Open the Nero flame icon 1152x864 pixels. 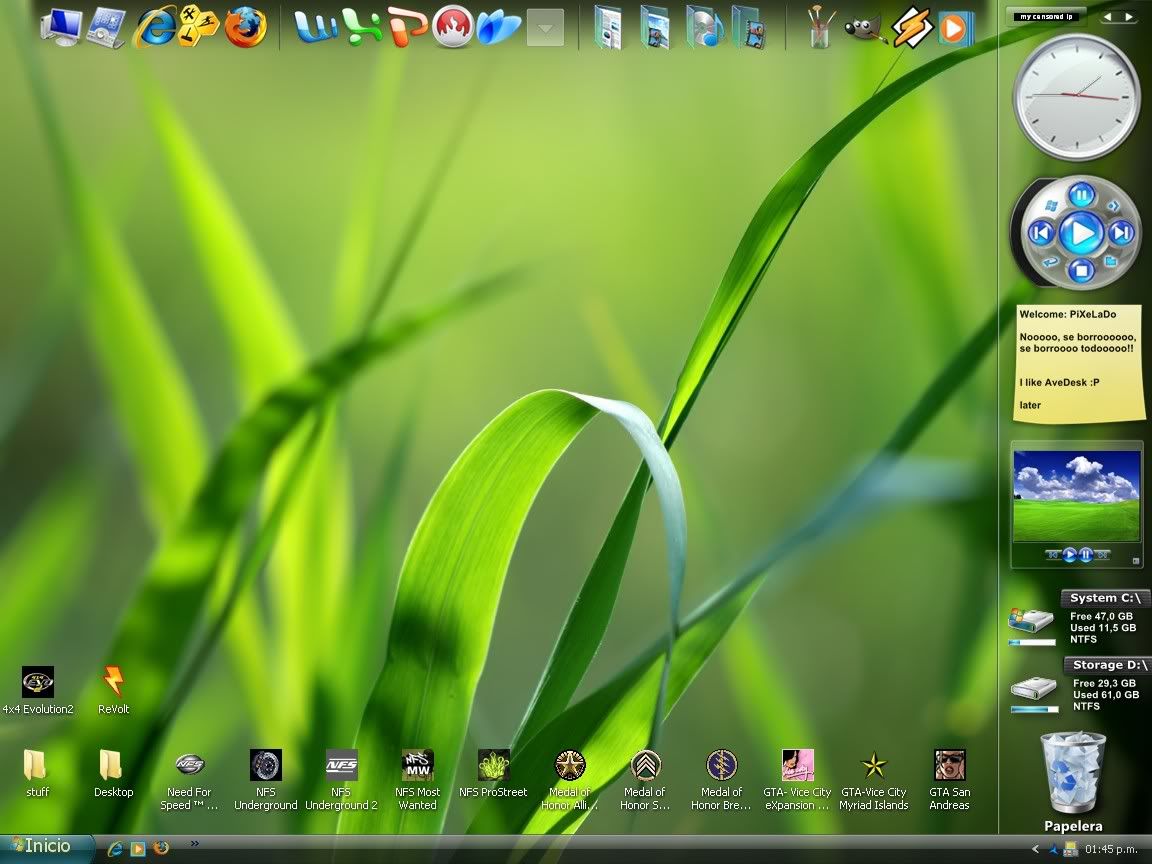[x=453, y=27]
